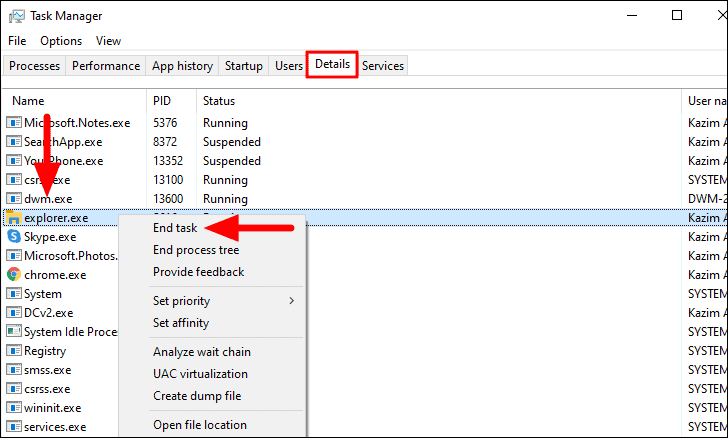Open the Options menu
The image size is (728, 438).
(61, 41)
